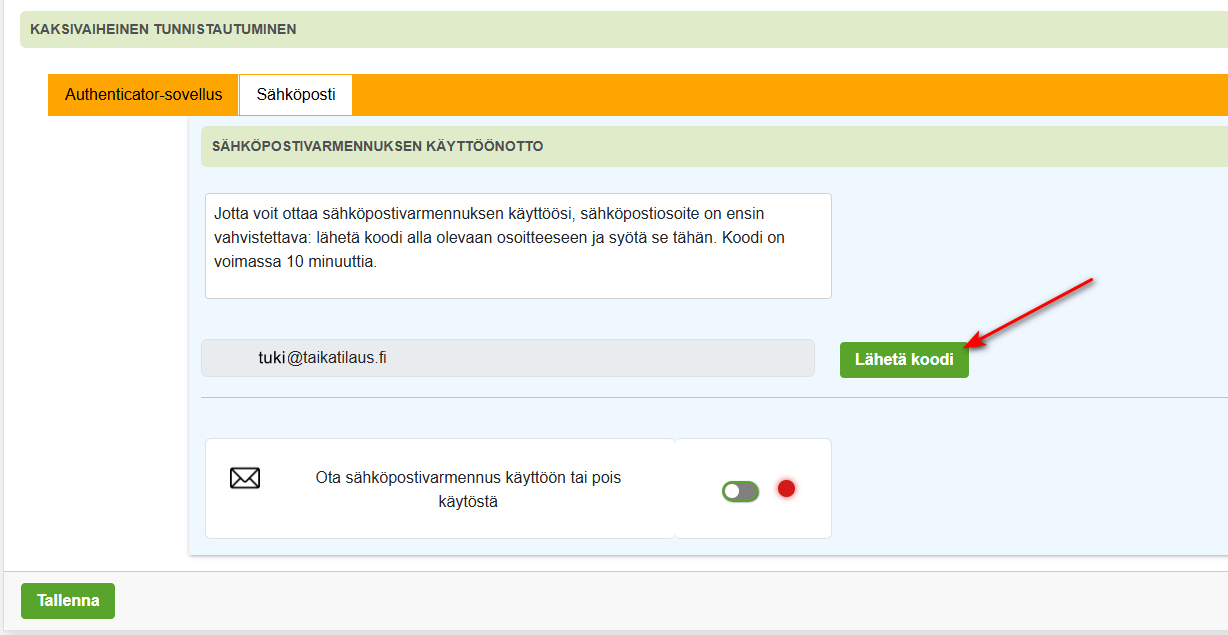Toggle the email verification switch on
The image size is (1228, 635).
(x=741, y=491)
